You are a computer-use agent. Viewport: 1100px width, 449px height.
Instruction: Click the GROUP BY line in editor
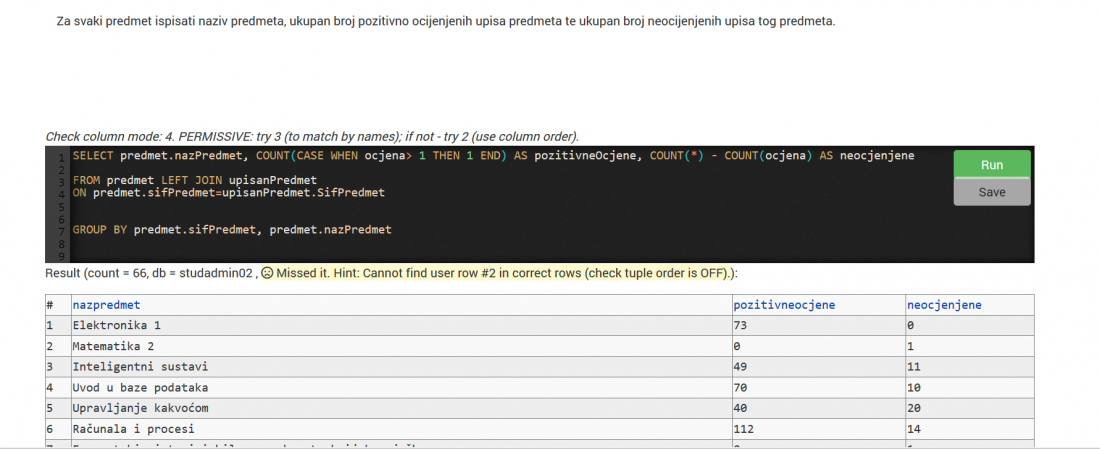click(232, 229)
